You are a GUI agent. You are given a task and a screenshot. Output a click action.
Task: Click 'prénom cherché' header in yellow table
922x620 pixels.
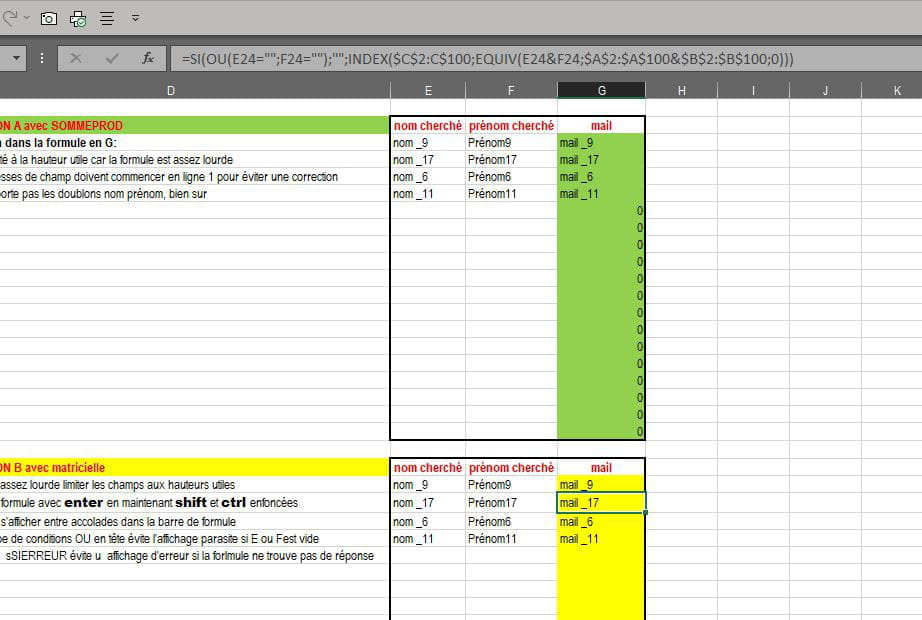511,468
